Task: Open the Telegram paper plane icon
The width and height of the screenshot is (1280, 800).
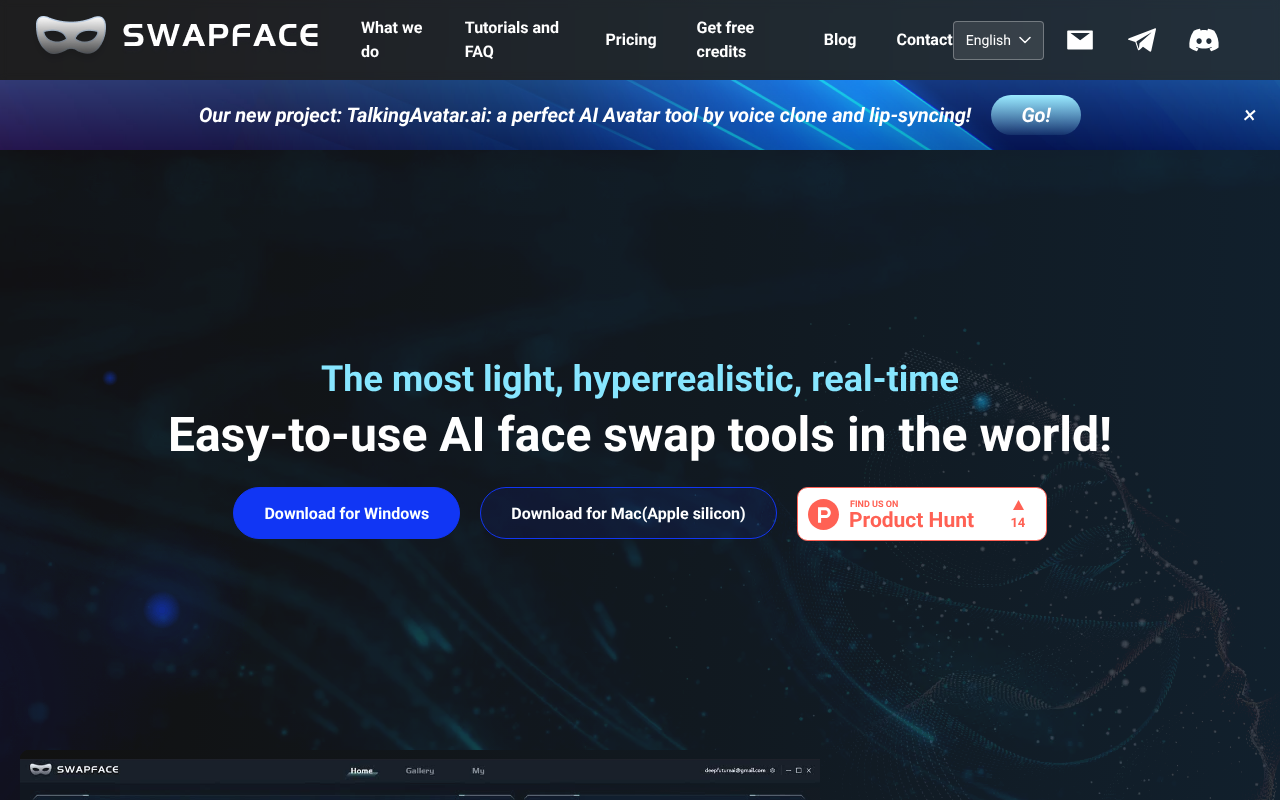Action: (x=1141, y=40)
